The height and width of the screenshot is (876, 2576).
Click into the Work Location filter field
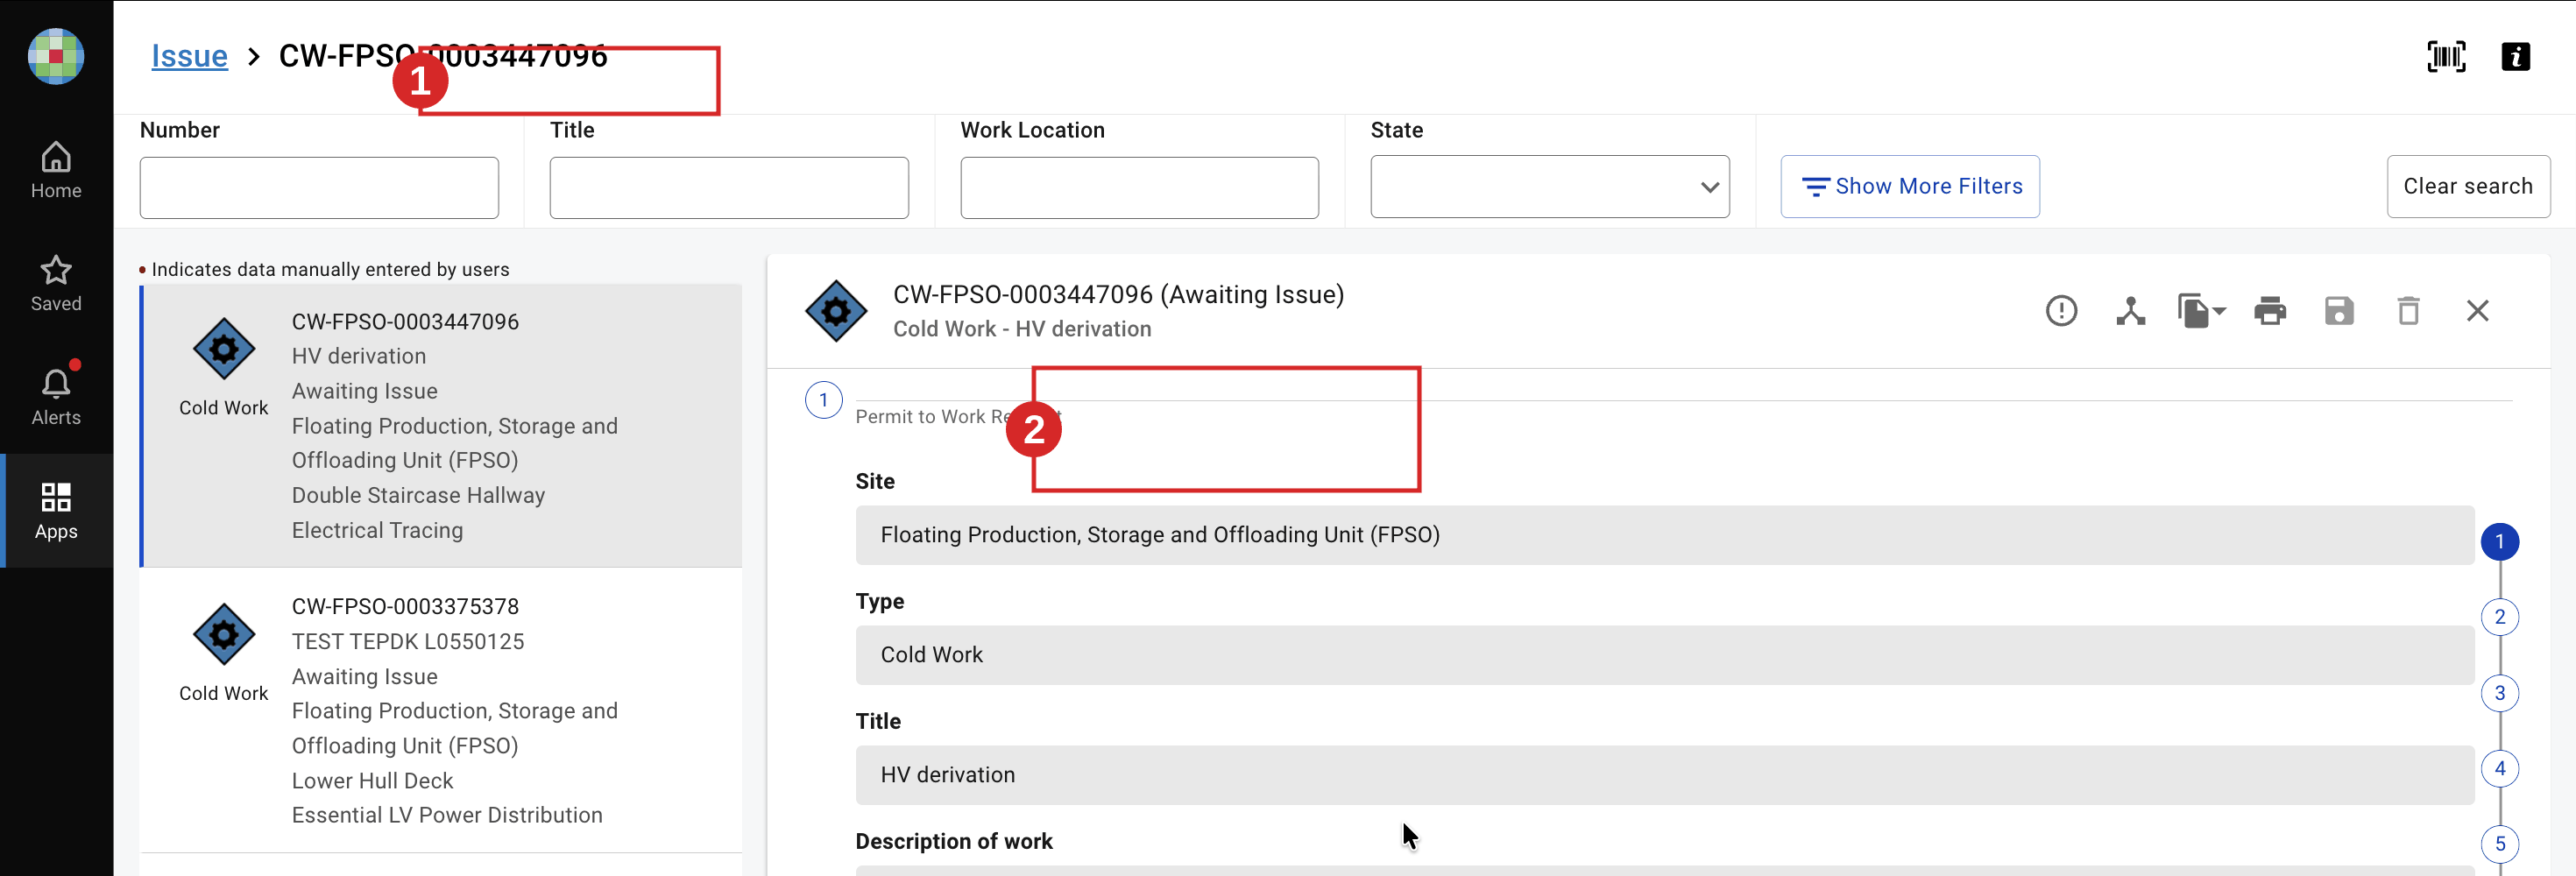click(1139, 188)
